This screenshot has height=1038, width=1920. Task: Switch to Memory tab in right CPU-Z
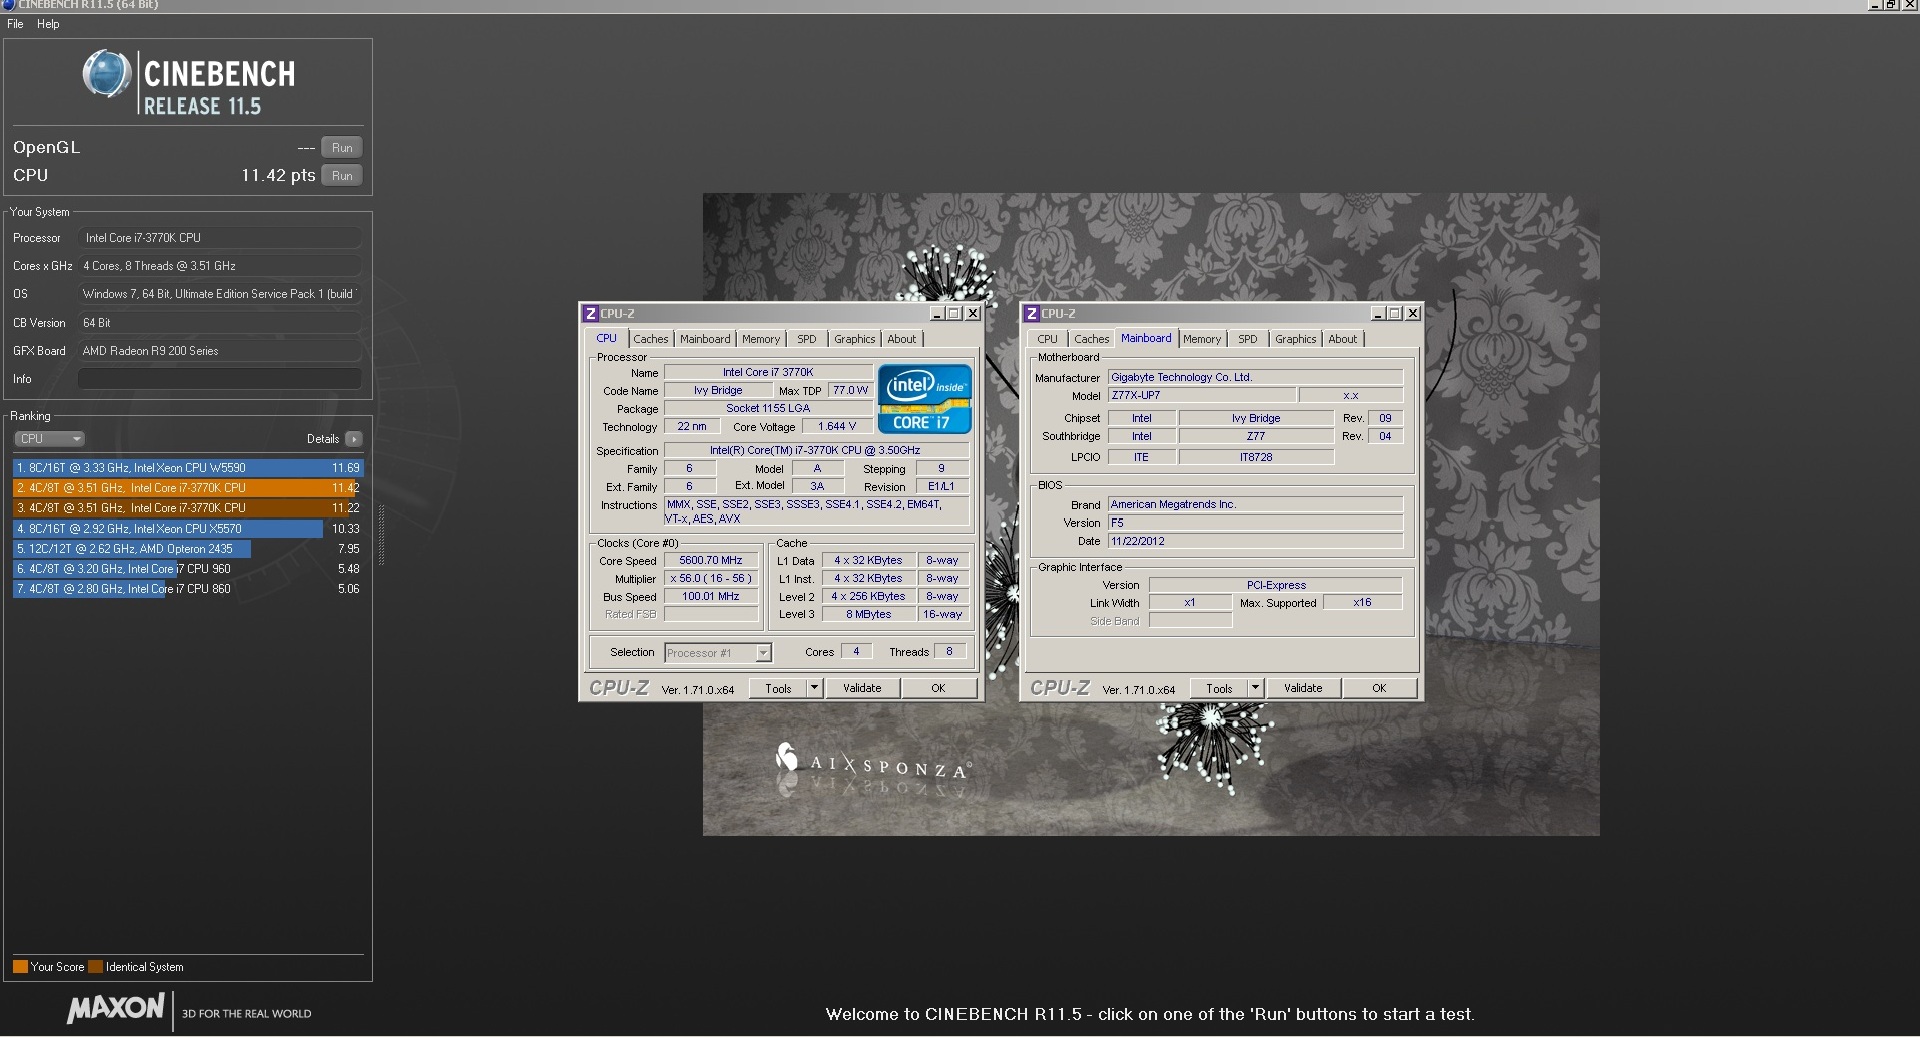tap(1202, 339)
